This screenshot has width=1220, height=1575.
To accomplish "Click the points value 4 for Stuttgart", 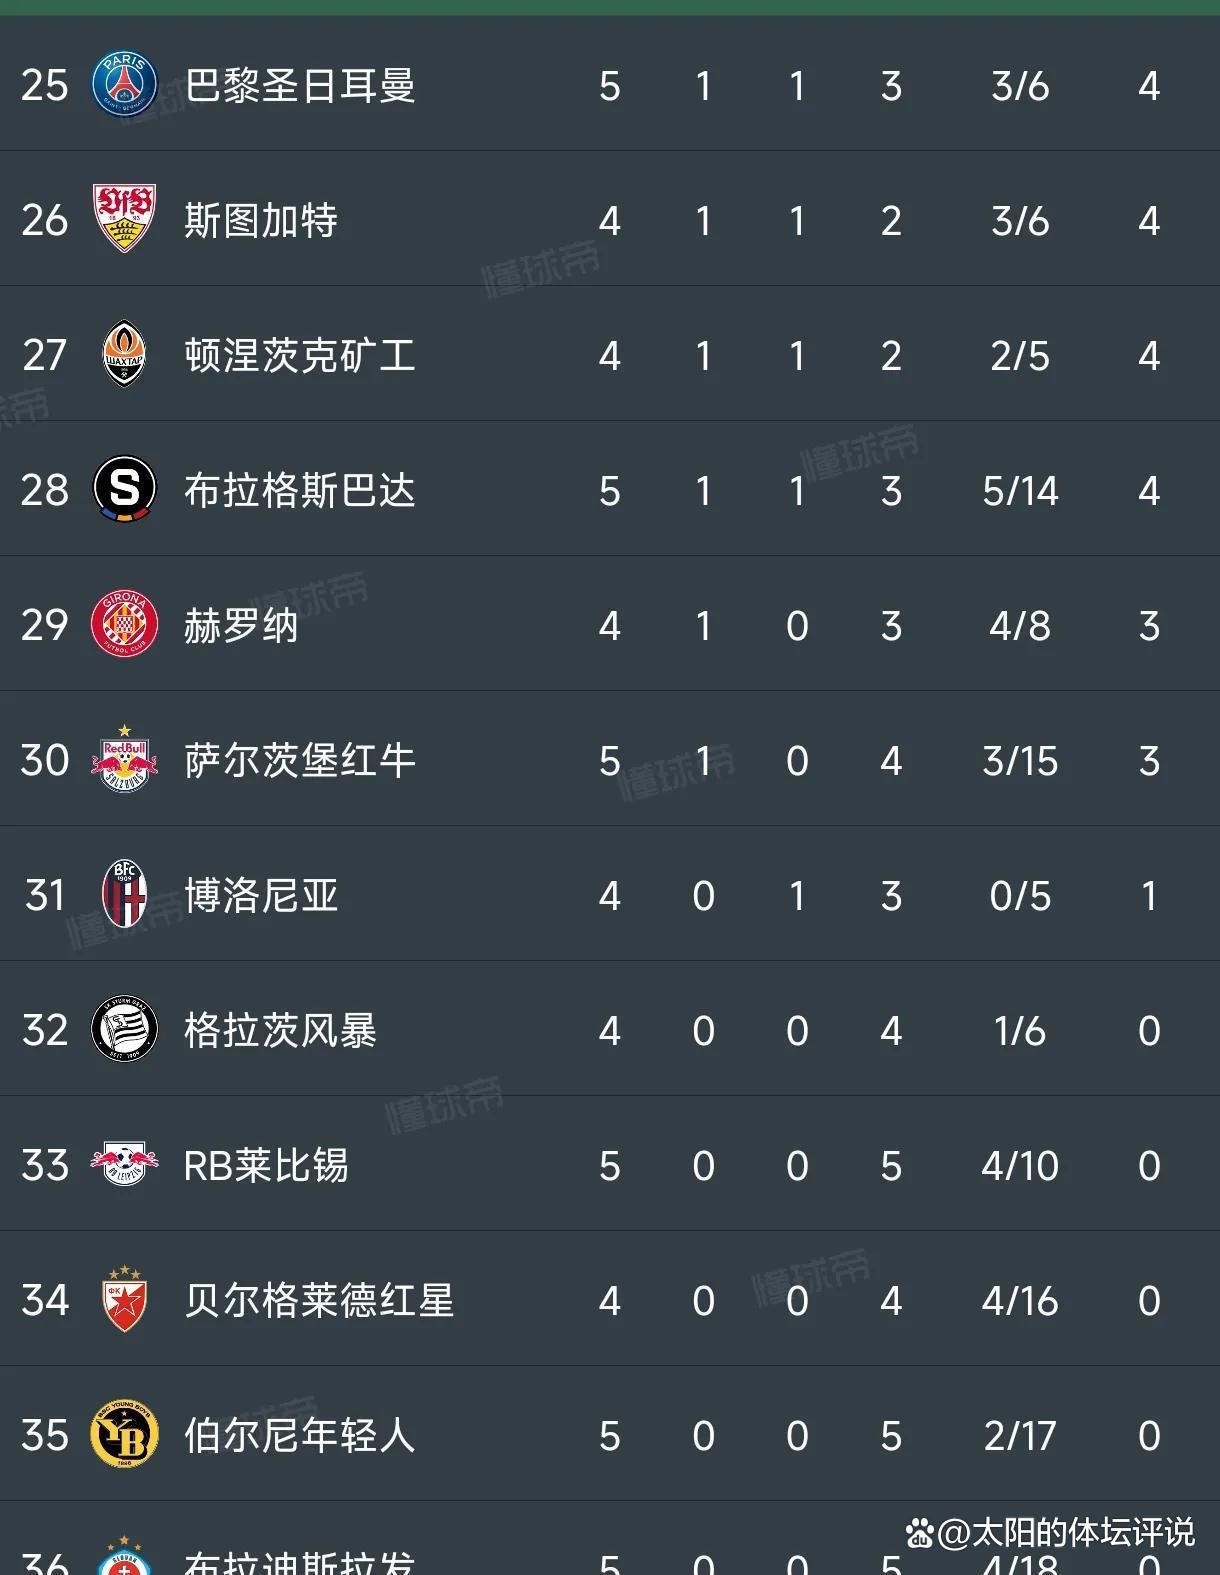I will (1149, 221).
